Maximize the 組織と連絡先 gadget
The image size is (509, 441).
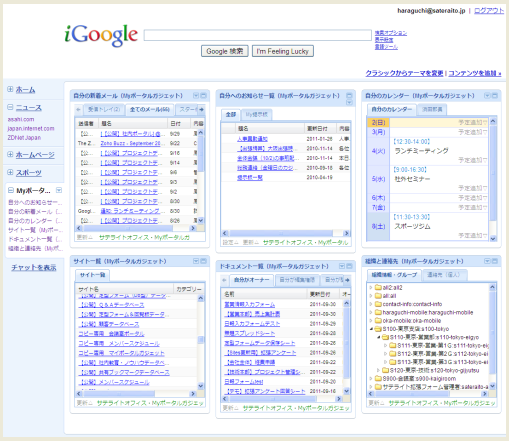(495, 261)
